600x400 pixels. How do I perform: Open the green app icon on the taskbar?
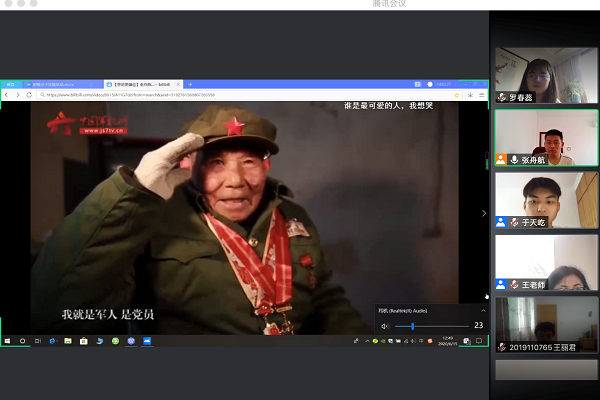115,341
